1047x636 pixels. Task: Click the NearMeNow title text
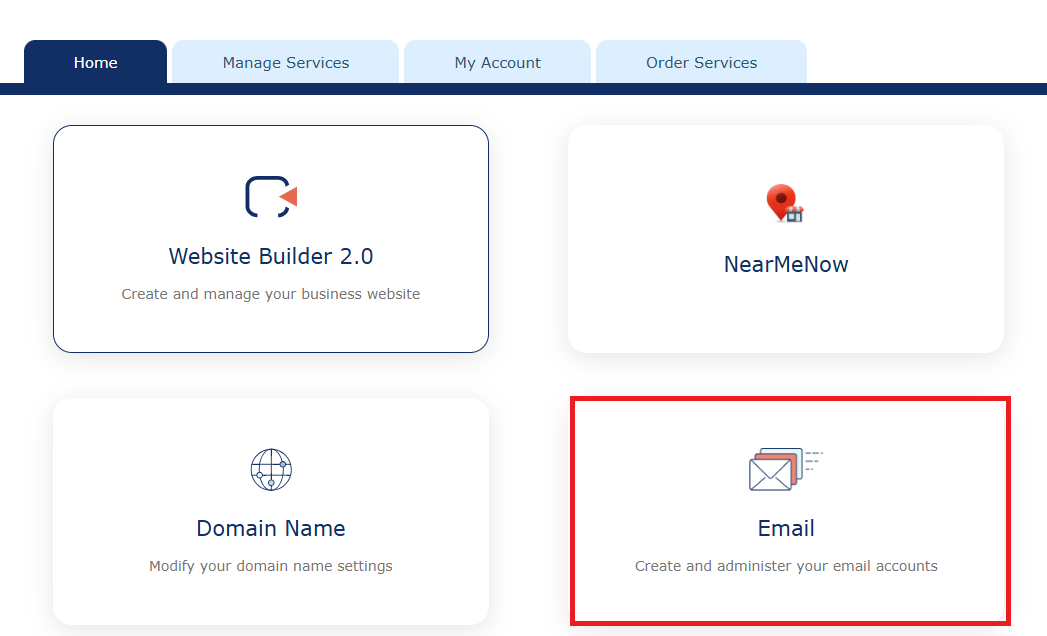[786, 264]
